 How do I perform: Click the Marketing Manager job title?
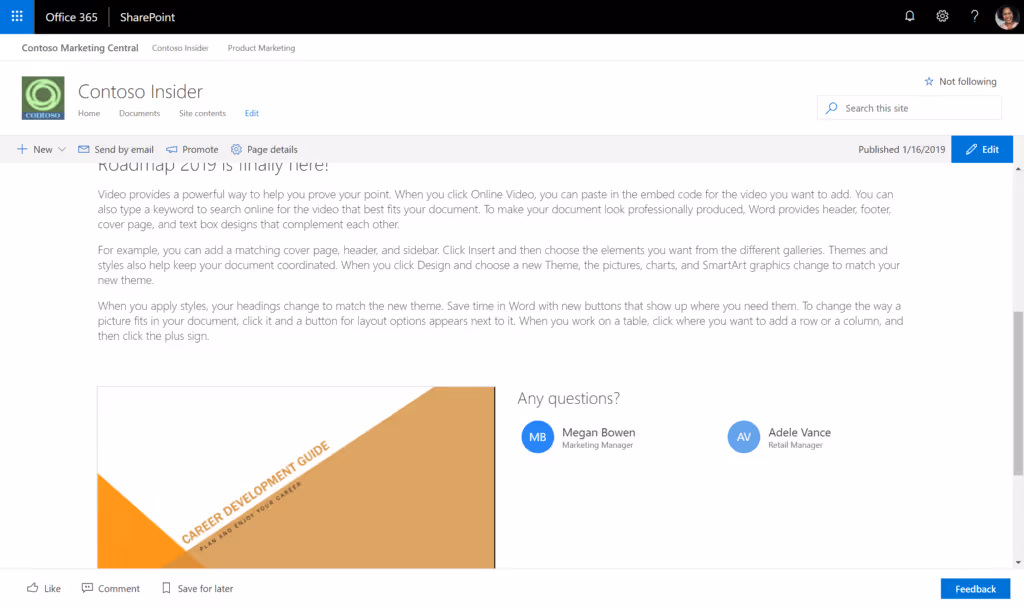click(x=598, y=445)
